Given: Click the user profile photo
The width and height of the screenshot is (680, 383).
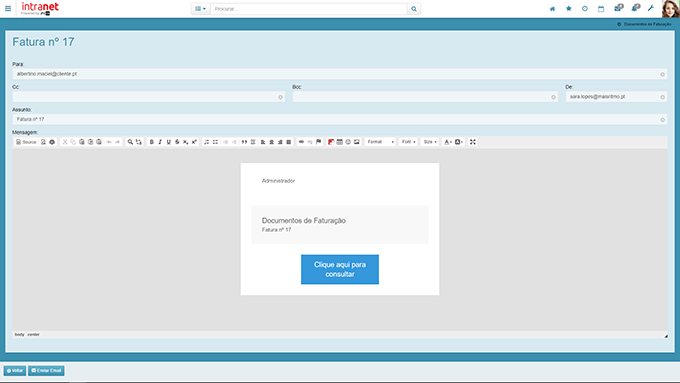Looking at the screenshot, I should [670, 9].
